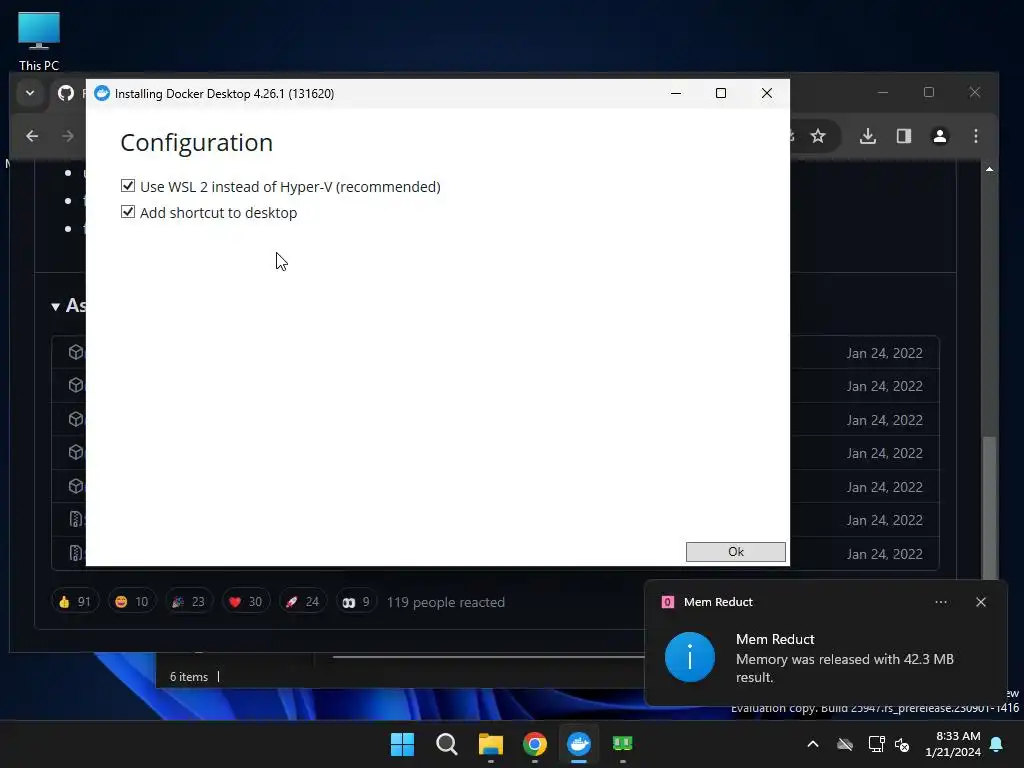Click last Jan 24, 2022 asset date
The width and height of the screenshot is (1024, 768).
884,554
